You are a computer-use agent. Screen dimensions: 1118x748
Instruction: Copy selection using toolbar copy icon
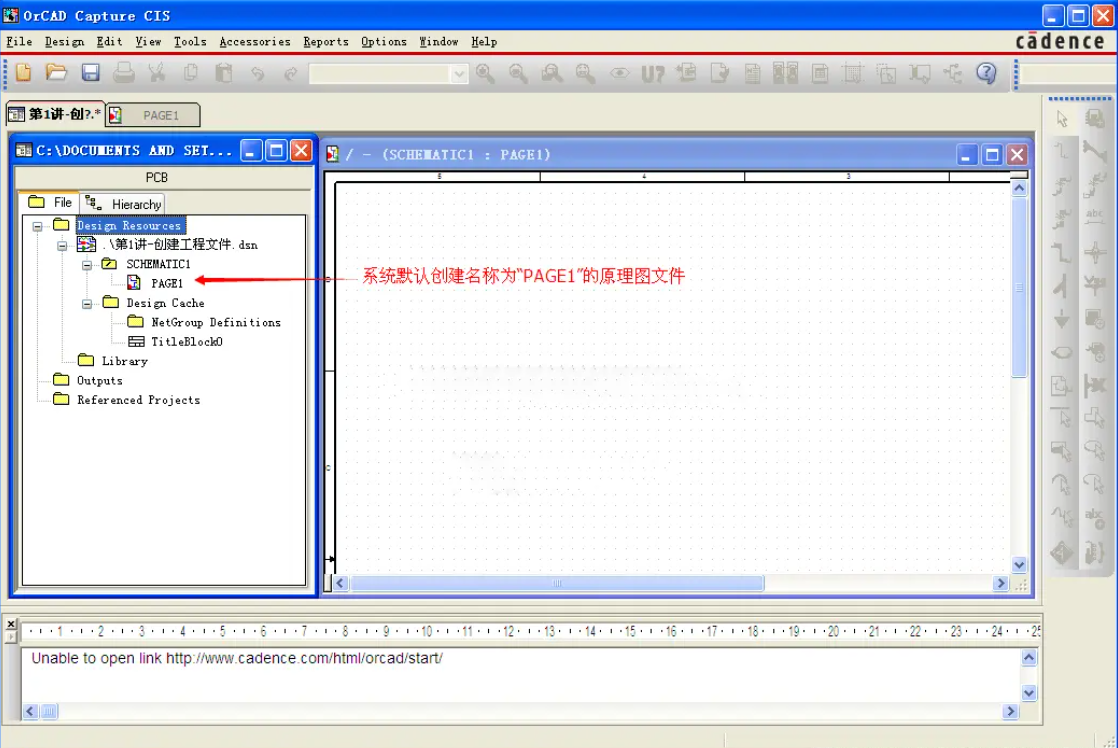[x=190, y=73]
